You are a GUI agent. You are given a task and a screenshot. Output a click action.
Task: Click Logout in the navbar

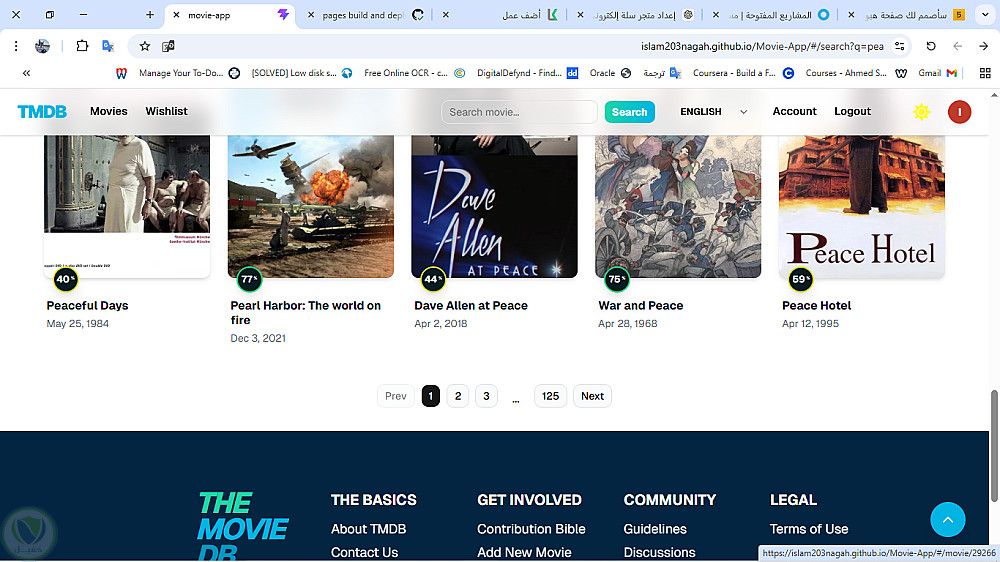pos(852,111)
